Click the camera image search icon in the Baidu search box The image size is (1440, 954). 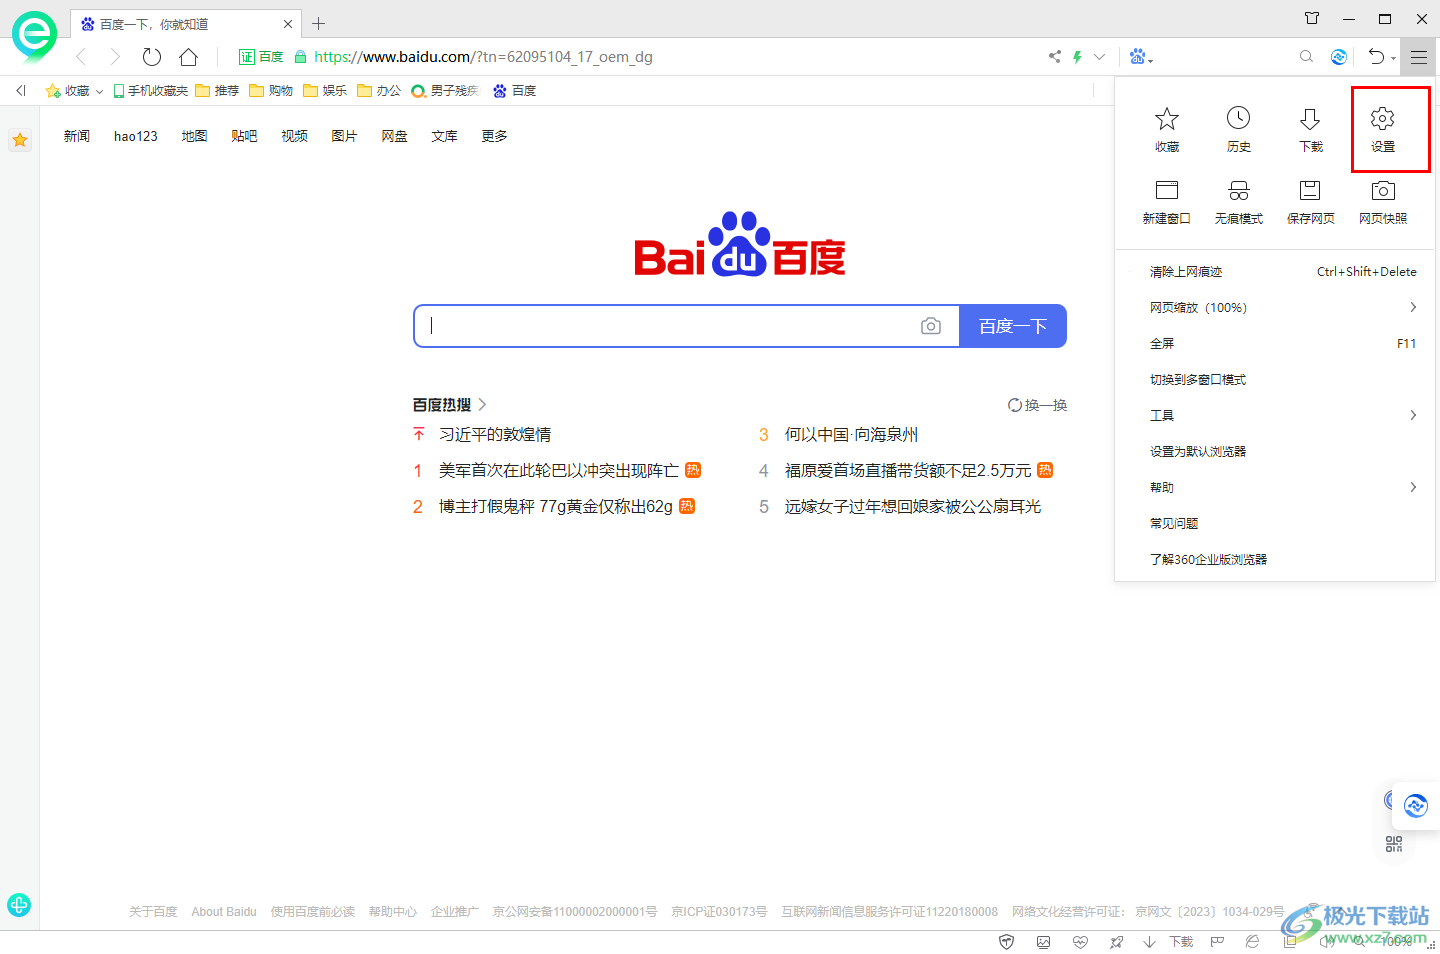point(931,326)
